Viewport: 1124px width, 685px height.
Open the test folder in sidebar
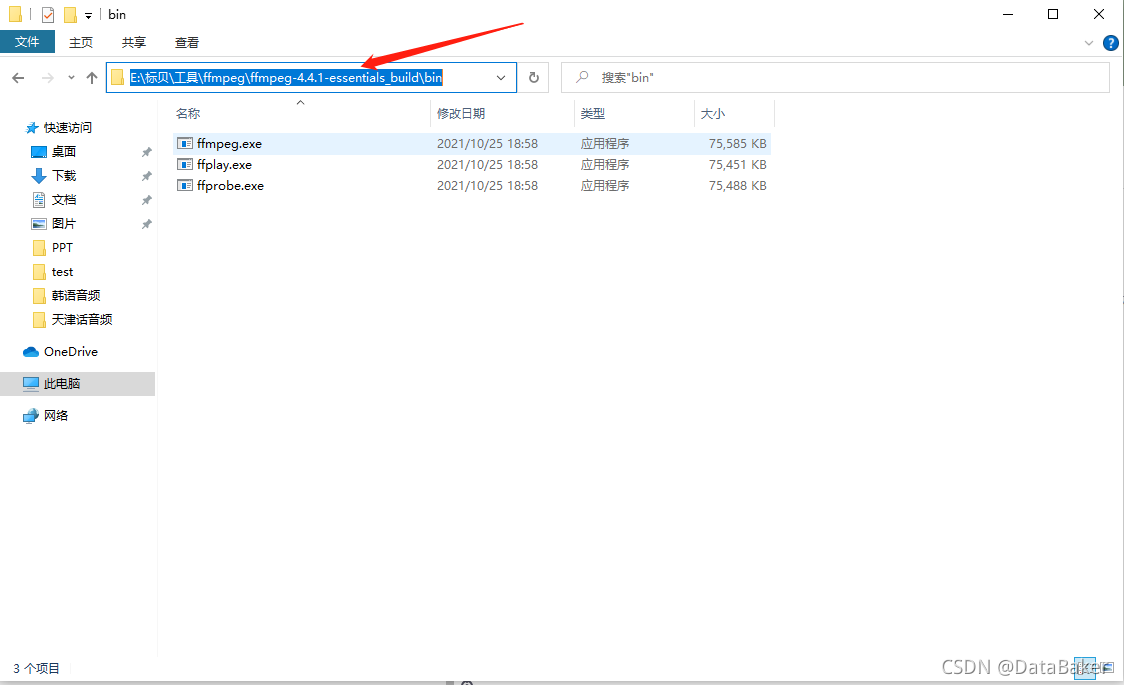62,272
